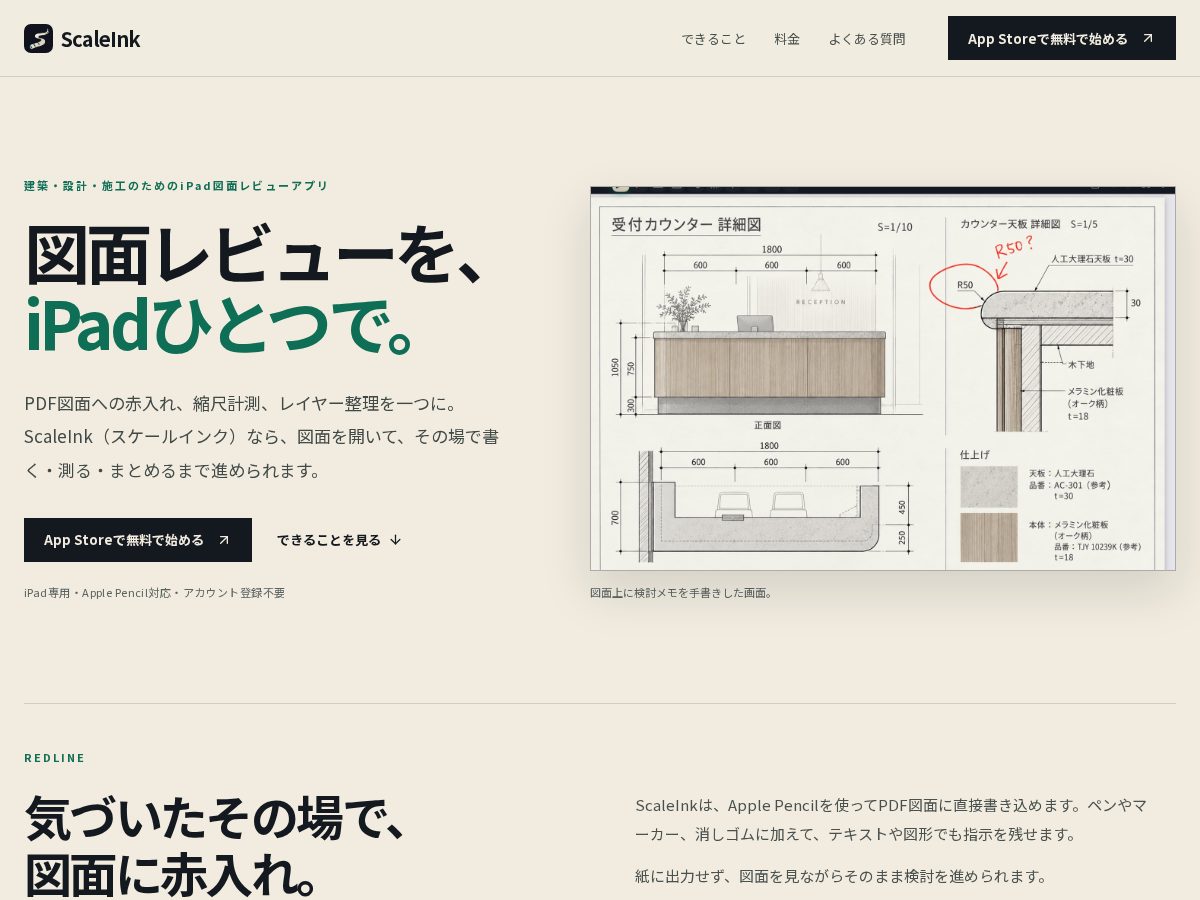
Task: Click the REDLINE section label
Action: (55, 757)
